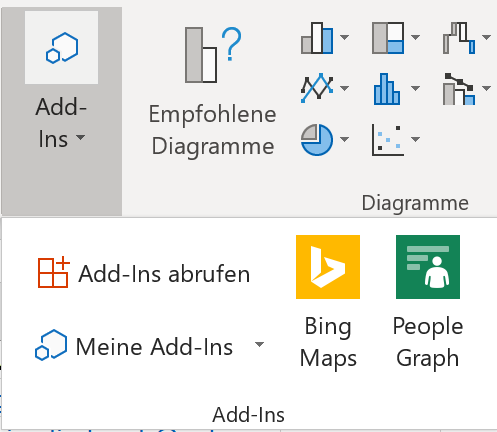Click the Add-Ins abrufen store icon
497x432 pixels.
tap(54, 273)
